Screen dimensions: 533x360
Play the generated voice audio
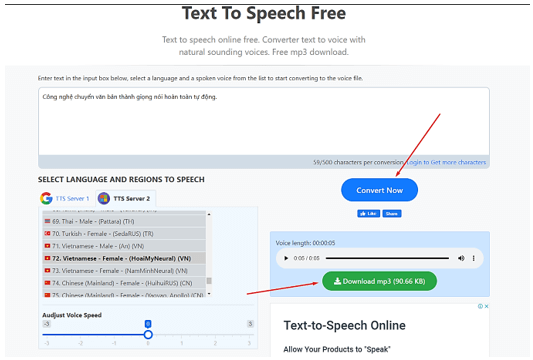coord(286,258)
